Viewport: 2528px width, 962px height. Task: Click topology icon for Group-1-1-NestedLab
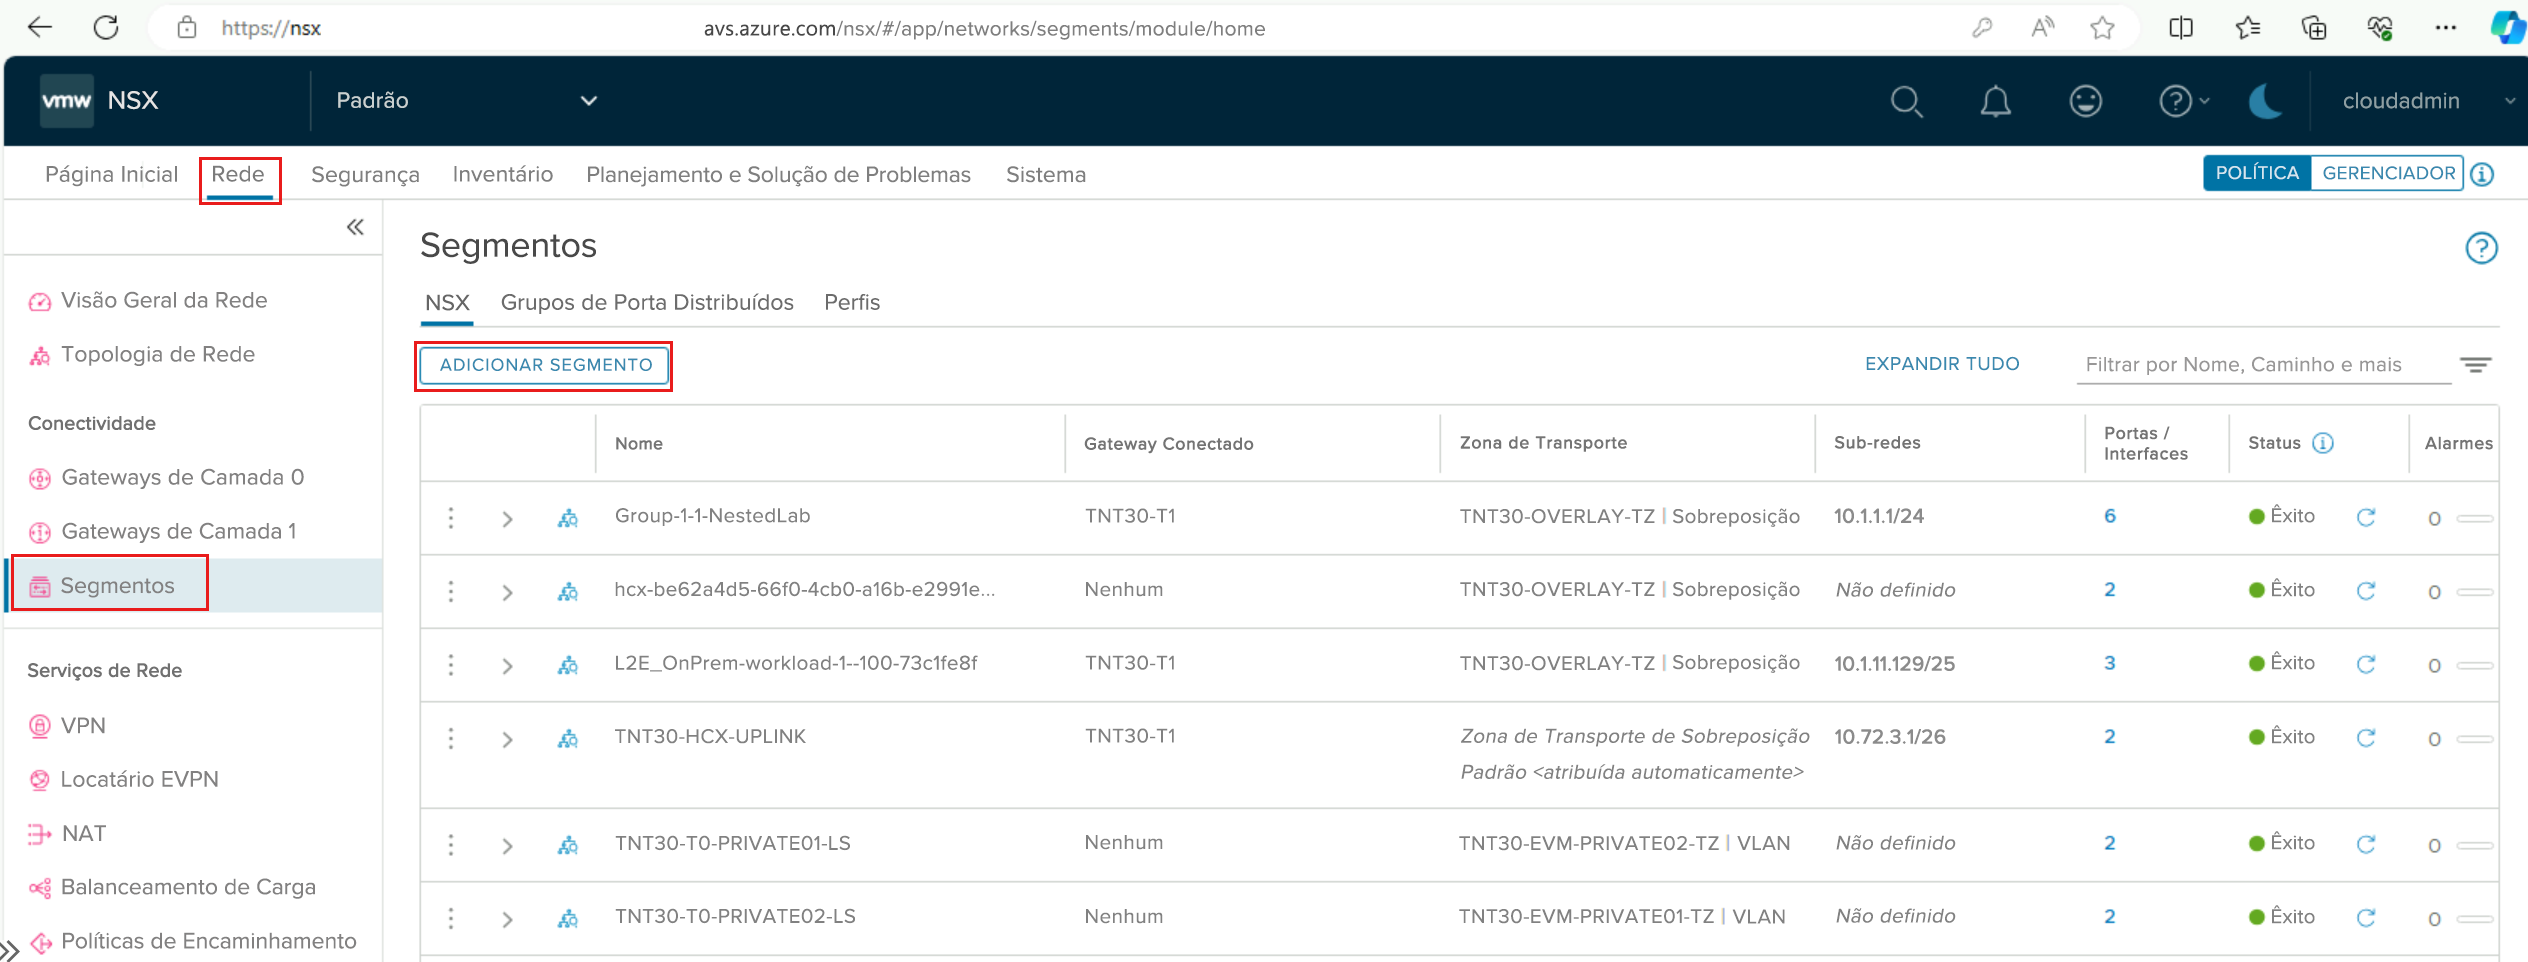[568, 518]
